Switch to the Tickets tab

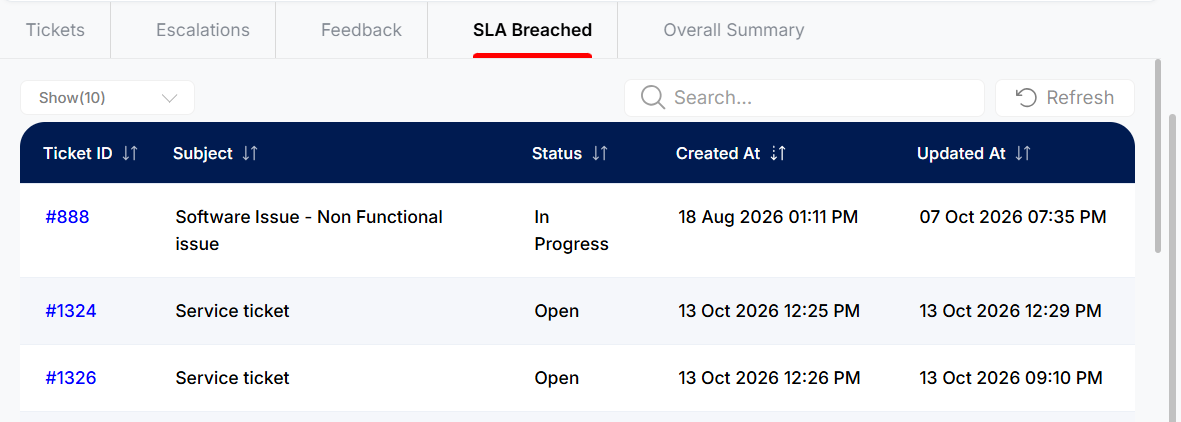click(55, 30)
